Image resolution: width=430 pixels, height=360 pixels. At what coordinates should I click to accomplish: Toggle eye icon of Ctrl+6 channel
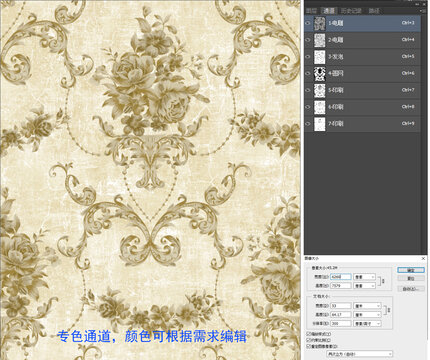[308, 73]
